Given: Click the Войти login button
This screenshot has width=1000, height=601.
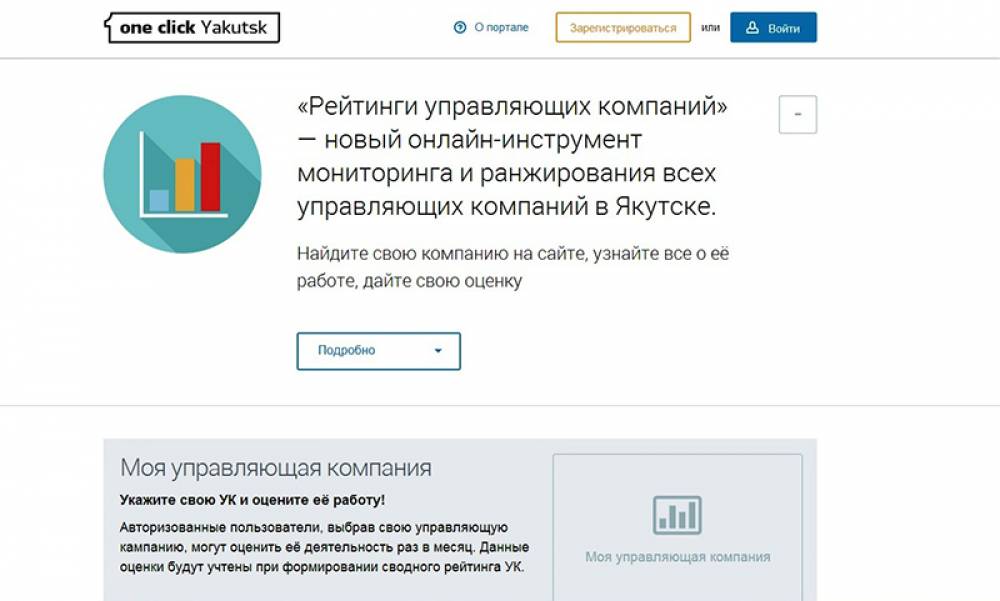Looking at the screenshot, I should (773, 28).
